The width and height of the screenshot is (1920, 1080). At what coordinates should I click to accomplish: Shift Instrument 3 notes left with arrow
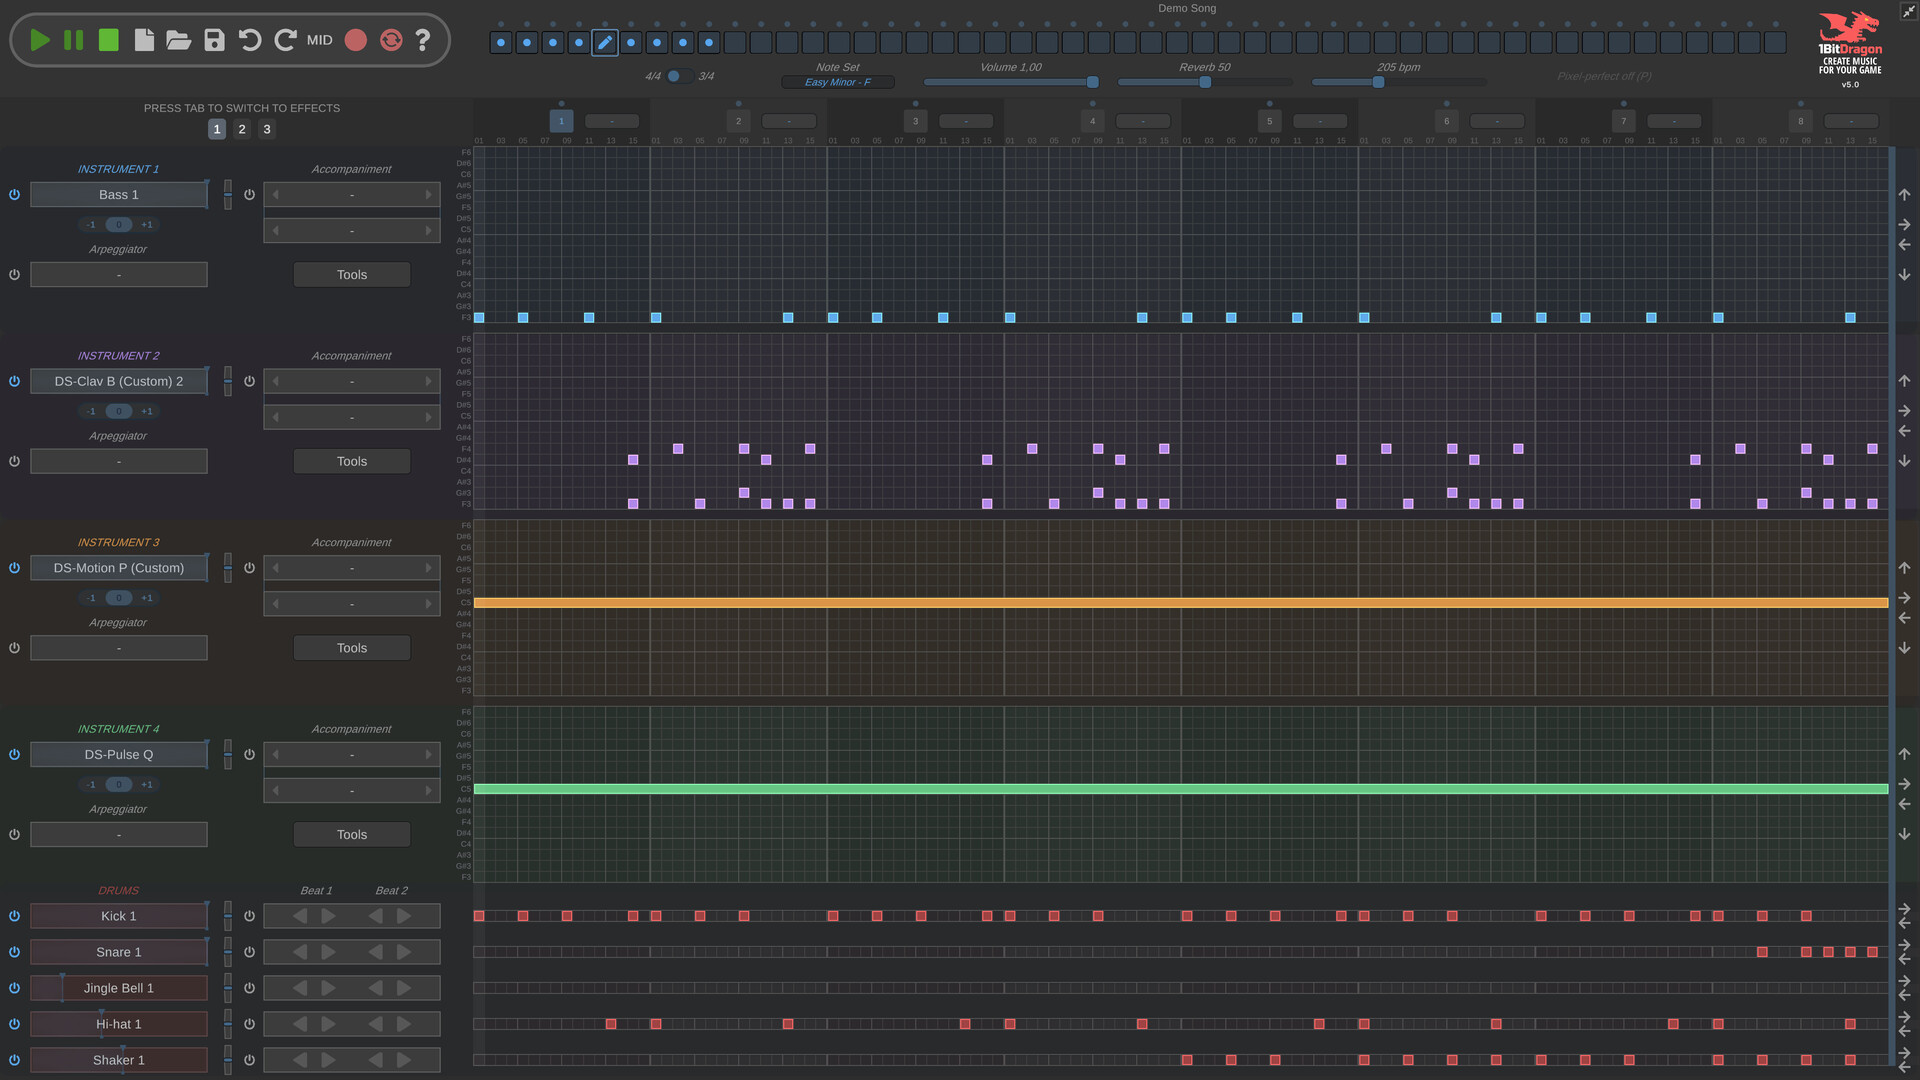click(x=1904, y=618)
